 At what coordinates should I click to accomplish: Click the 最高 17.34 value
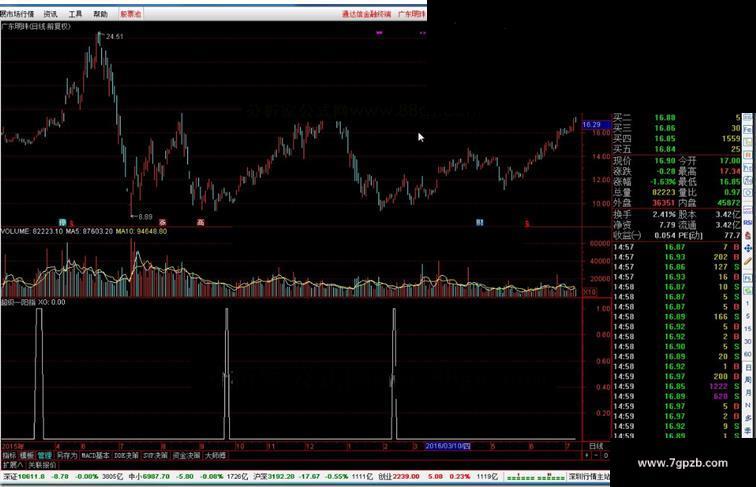tap(730, 171)
